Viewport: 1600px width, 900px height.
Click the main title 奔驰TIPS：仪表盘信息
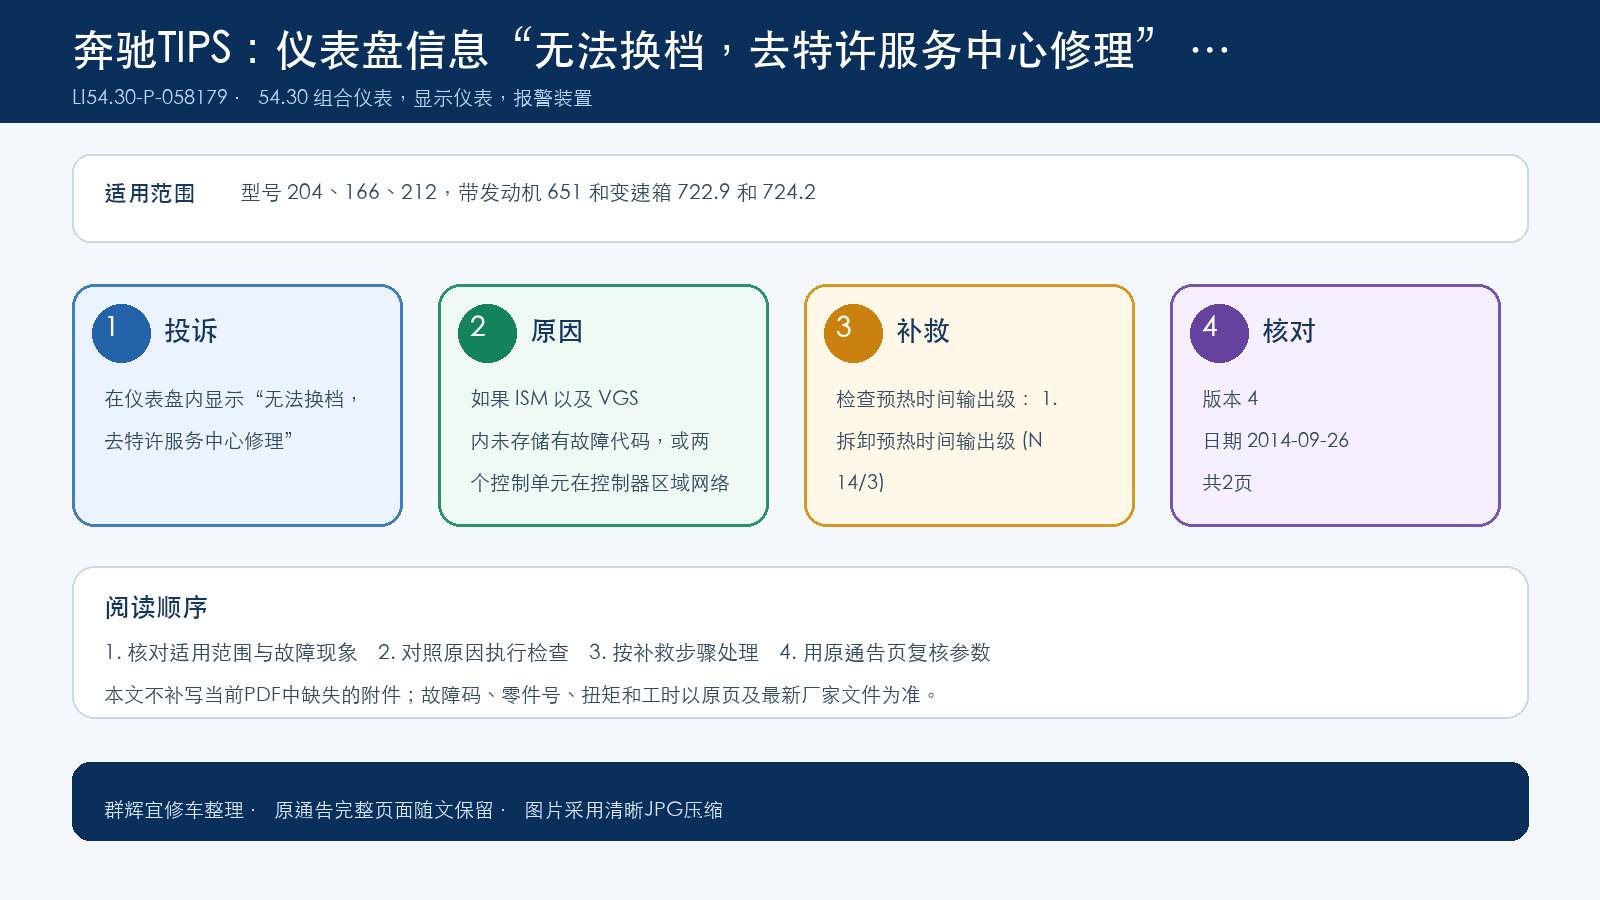coord(281,50)
